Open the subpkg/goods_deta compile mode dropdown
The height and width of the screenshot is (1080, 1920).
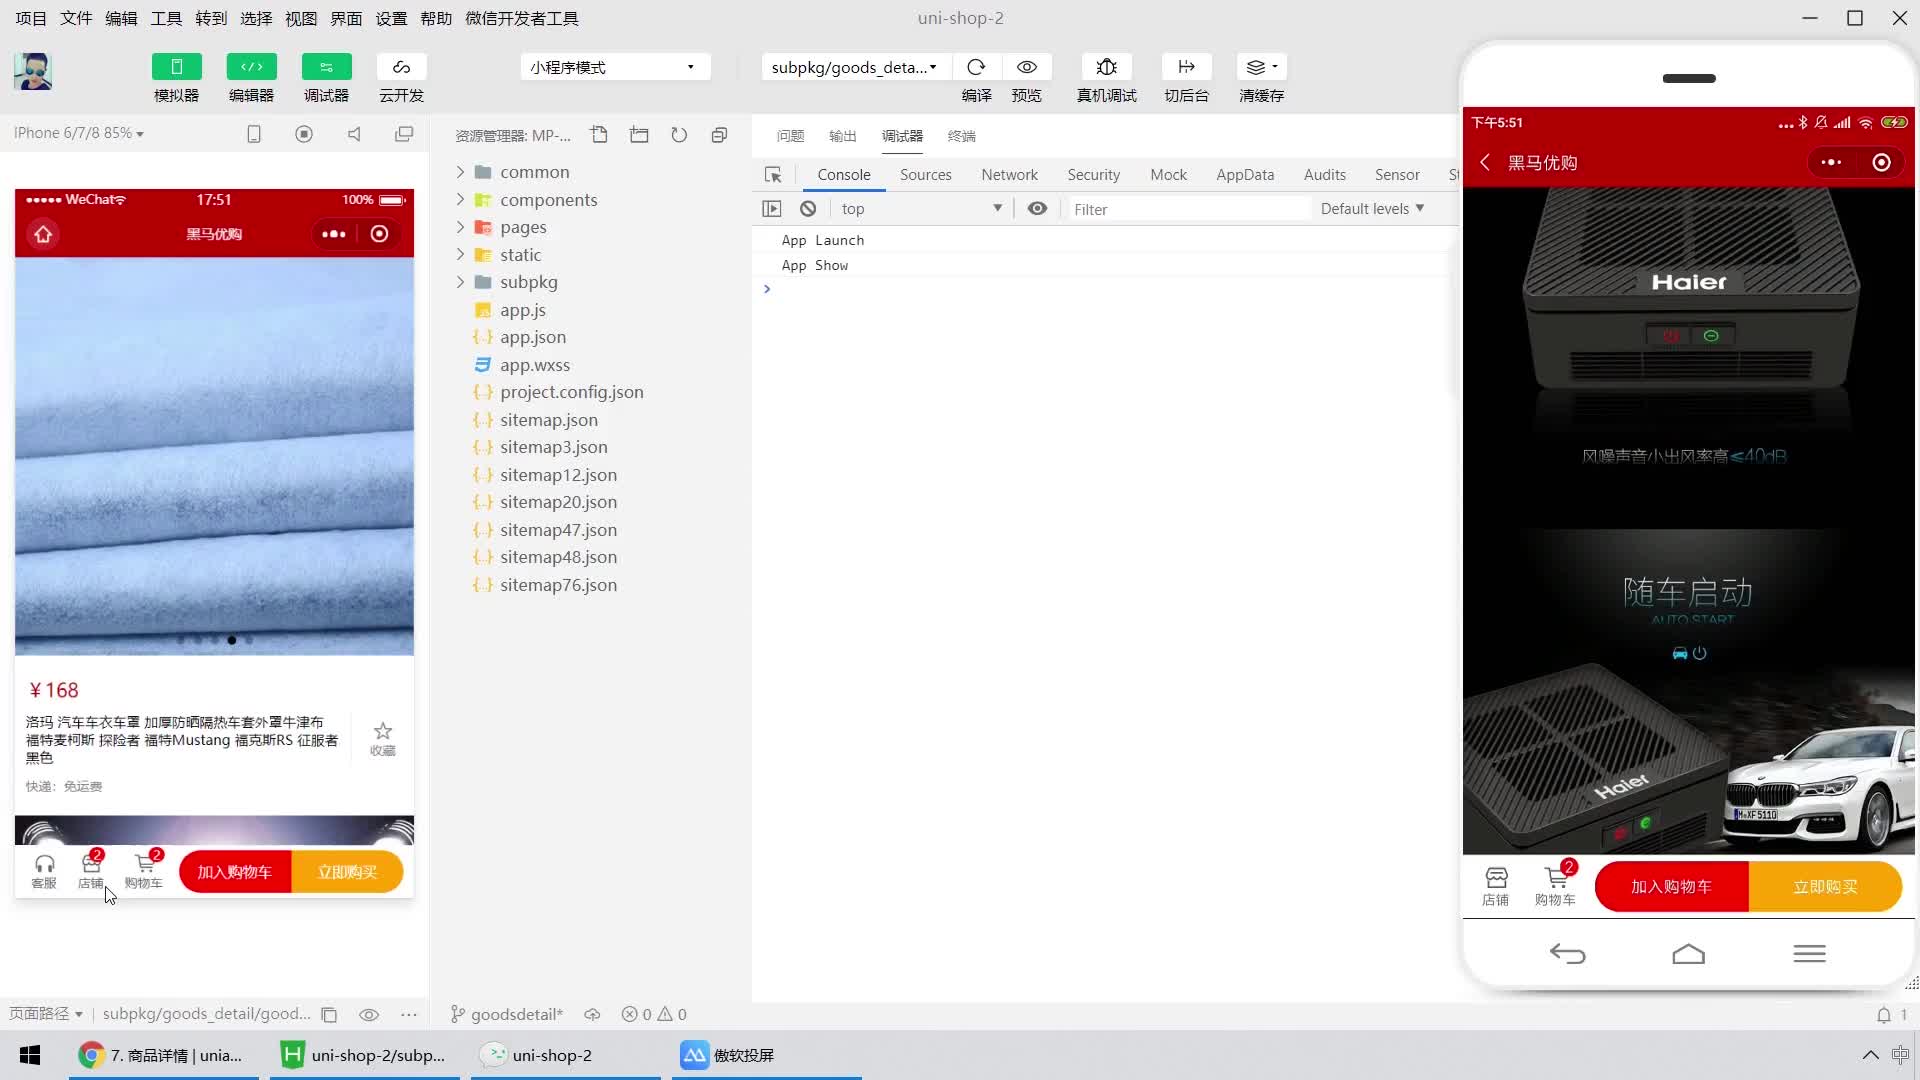pos(854,67)
